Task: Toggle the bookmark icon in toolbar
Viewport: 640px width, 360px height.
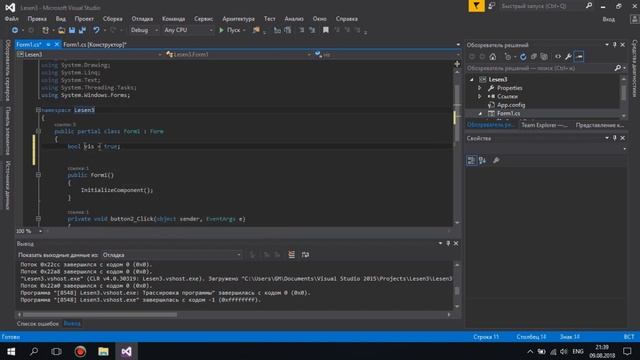Action: point(326,30)
